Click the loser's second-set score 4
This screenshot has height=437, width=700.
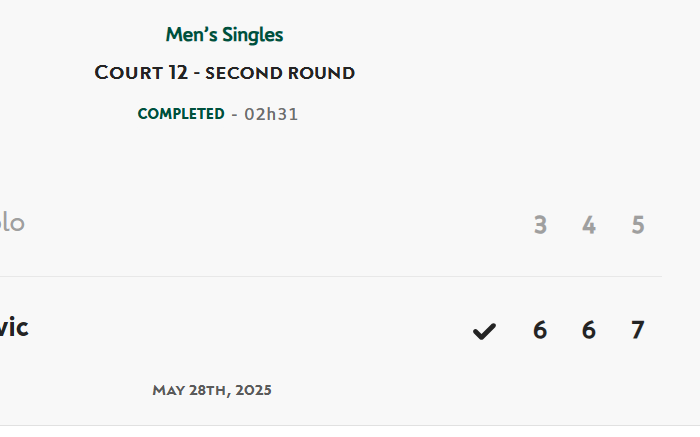coord(589,225)
